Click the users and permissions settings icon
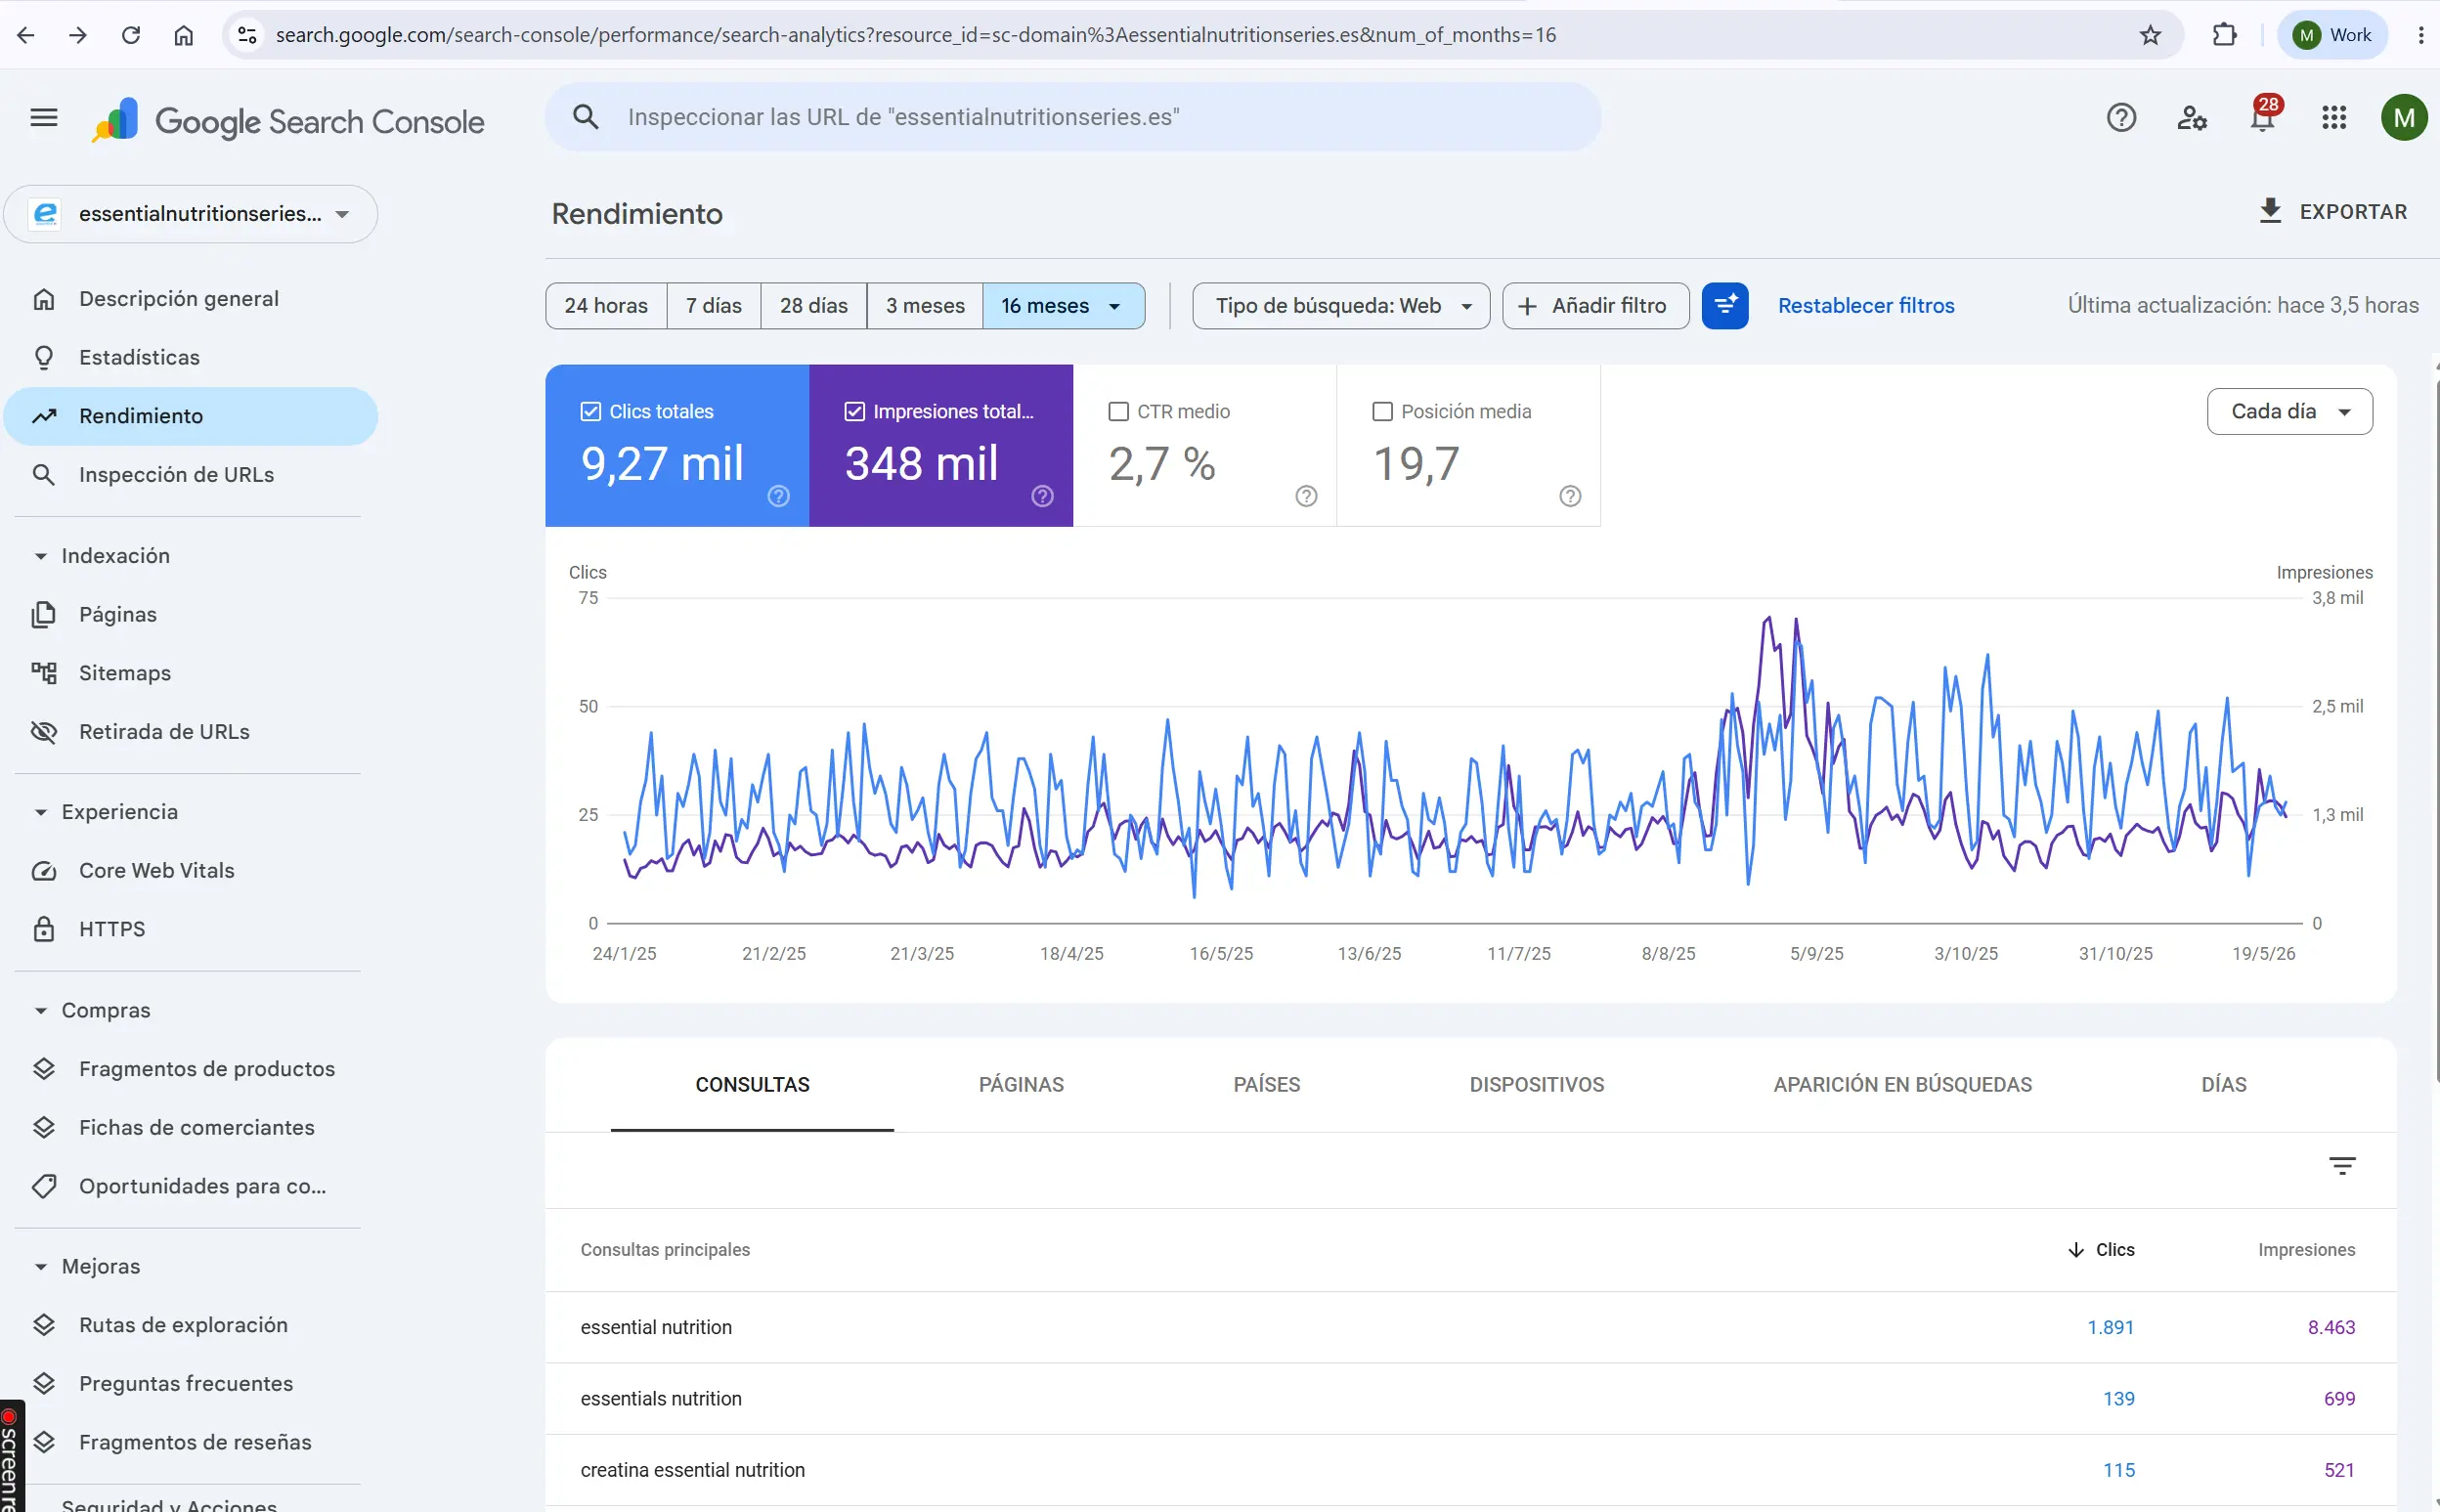The image size is (2440, 1512). 2191,118
